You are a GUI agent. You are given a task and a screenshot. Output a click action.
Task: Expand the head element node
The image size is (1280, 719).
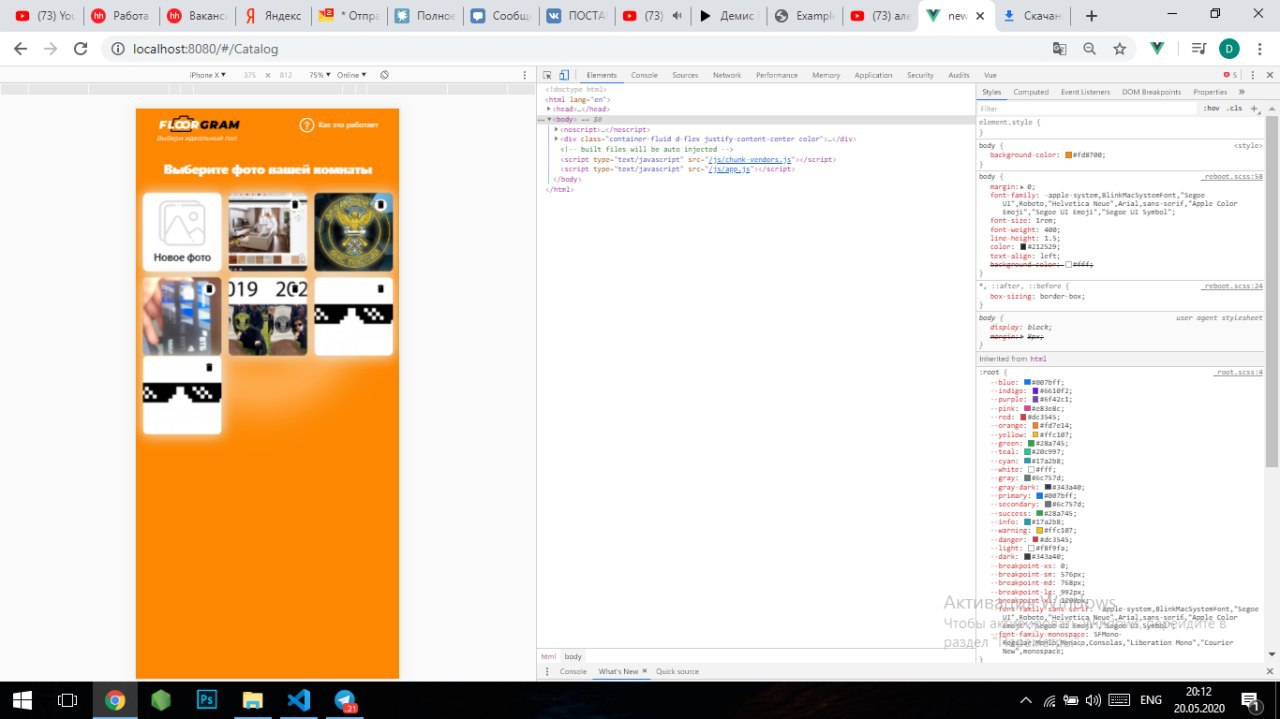click(549, 109)
